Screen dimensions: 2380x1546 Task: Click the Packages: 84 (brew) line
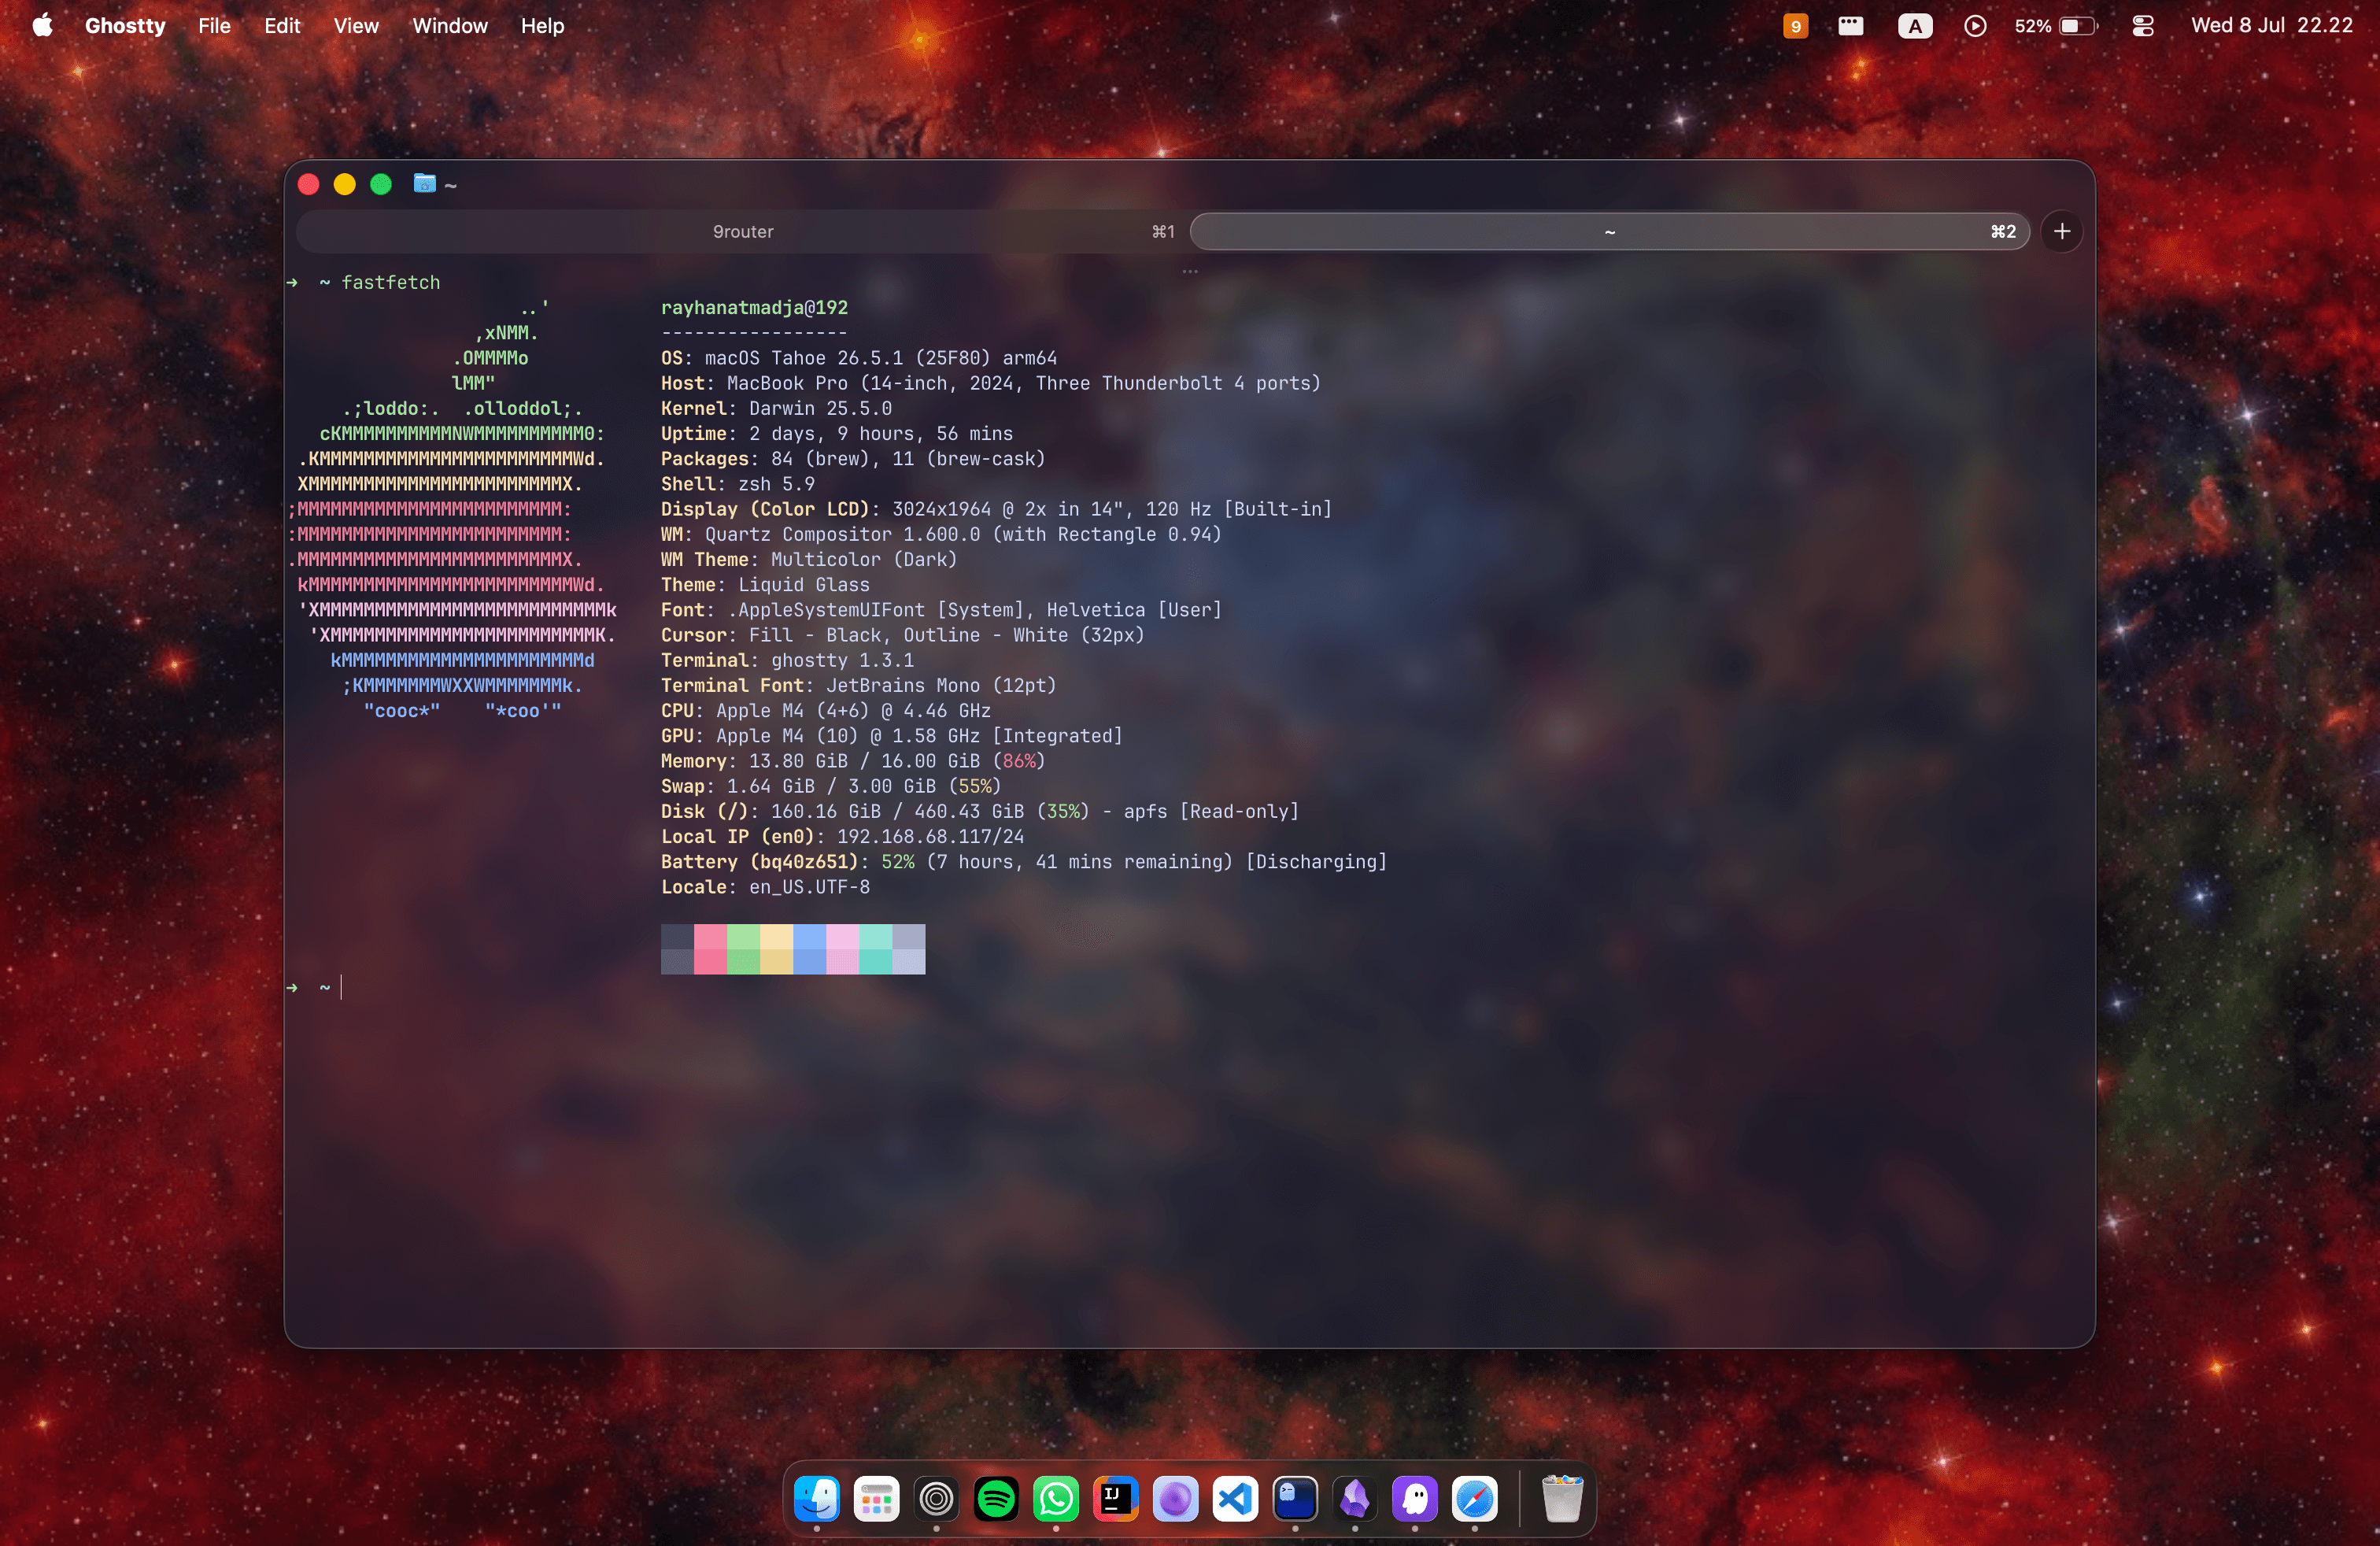(853, 459)
